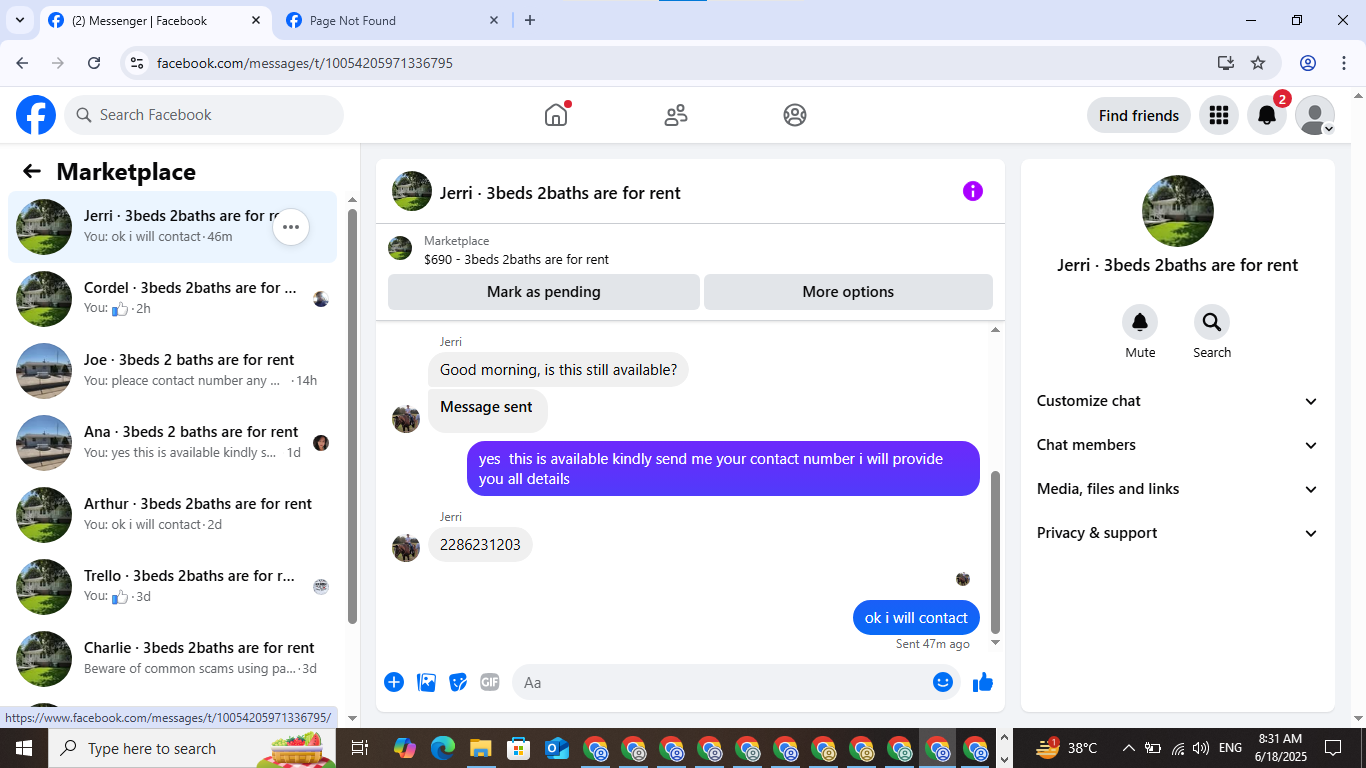Click the Facebook logo
This screenshot has height=768, width=1366.
click(36, 115)
